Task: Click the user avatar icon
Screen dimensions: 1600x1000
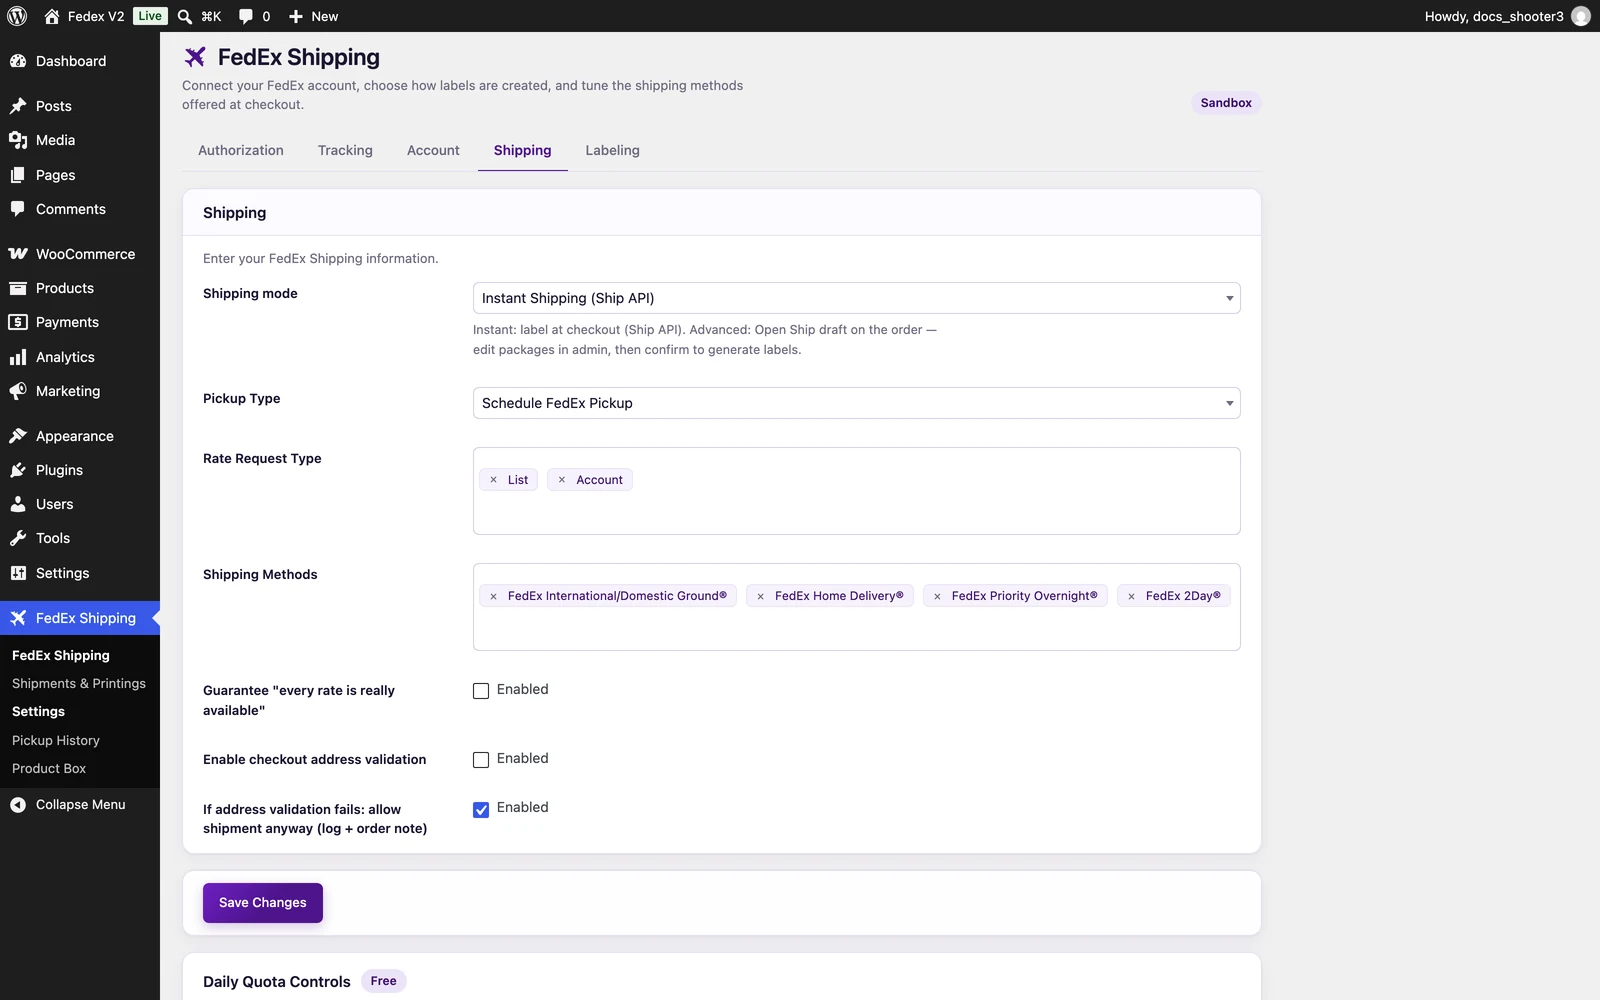Action: [x=1581, y=16]
